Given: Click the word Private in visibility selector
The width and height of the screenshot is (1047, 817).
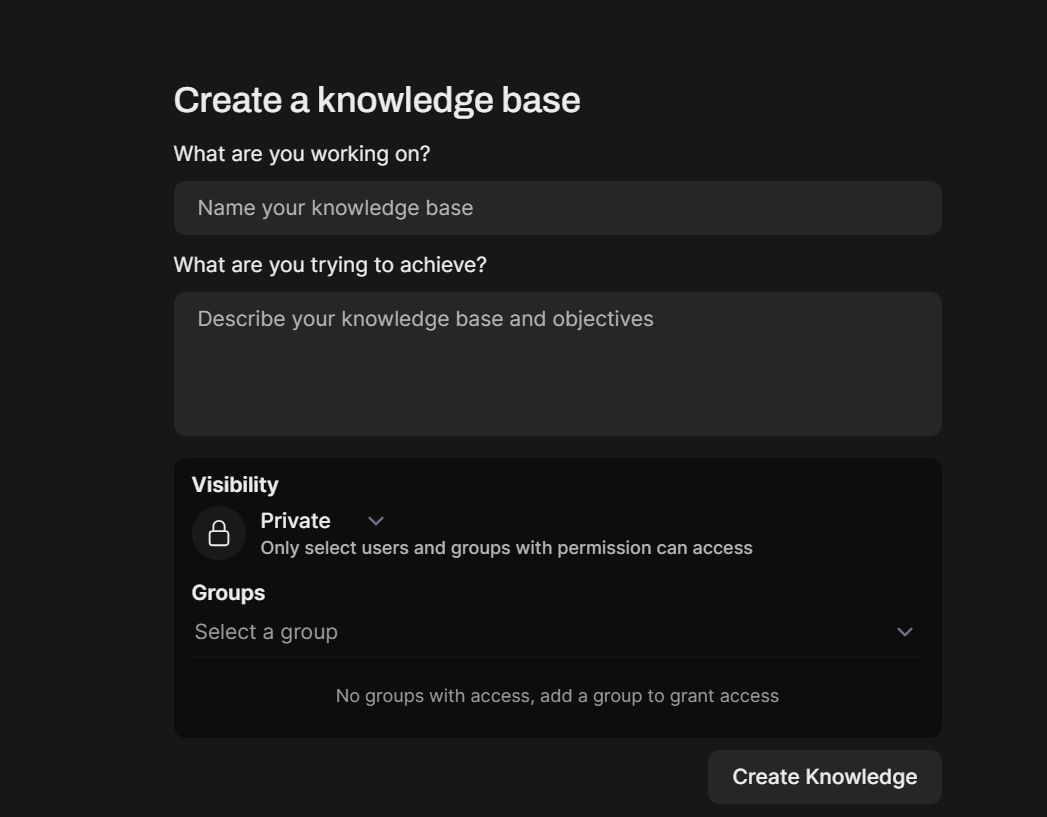Looking at the screenshot, I should 295,521.
